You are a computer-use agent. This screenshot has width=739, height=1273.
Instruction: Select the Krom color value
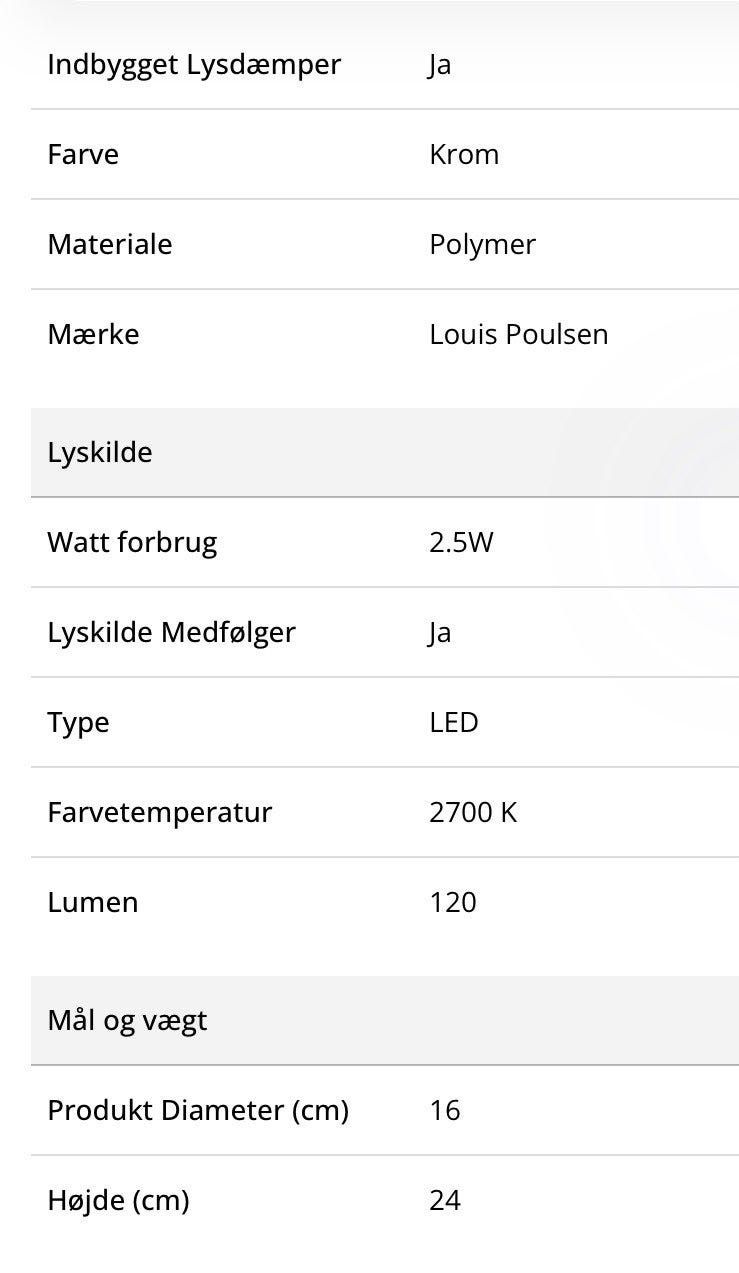click(x=464, y=155)
